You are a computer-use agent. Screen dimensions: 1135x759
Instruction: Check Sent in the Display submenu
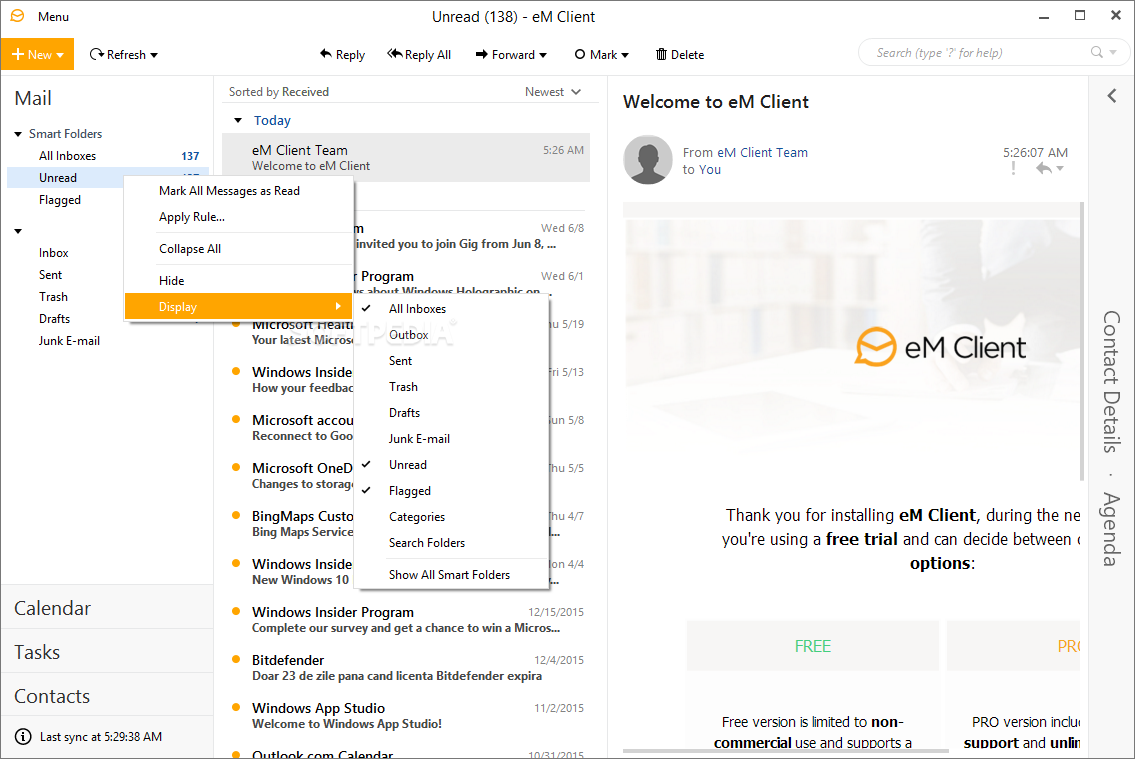click(452, 360)
